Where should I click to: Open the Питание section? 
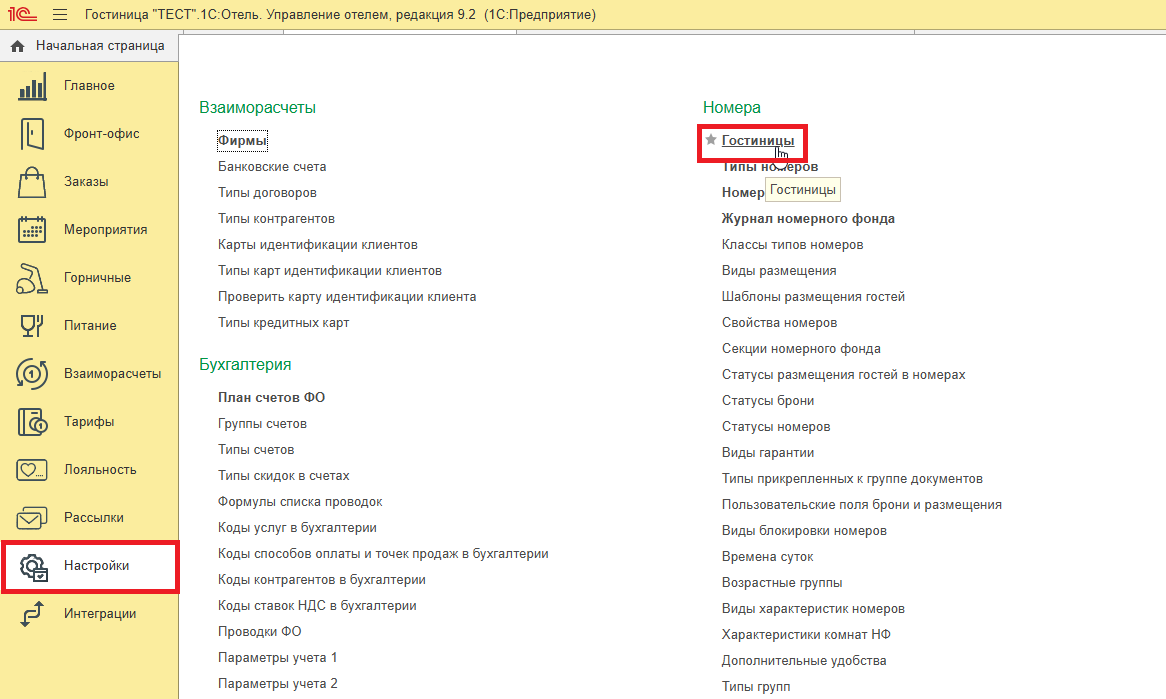tap(89, 326)
